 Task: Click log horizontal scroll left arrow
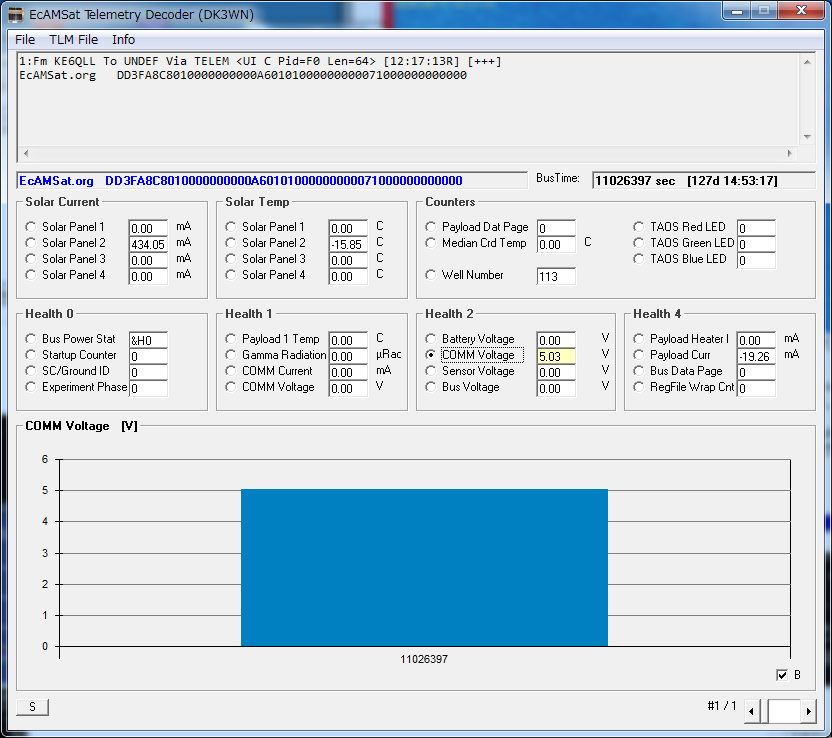point(26,153)
